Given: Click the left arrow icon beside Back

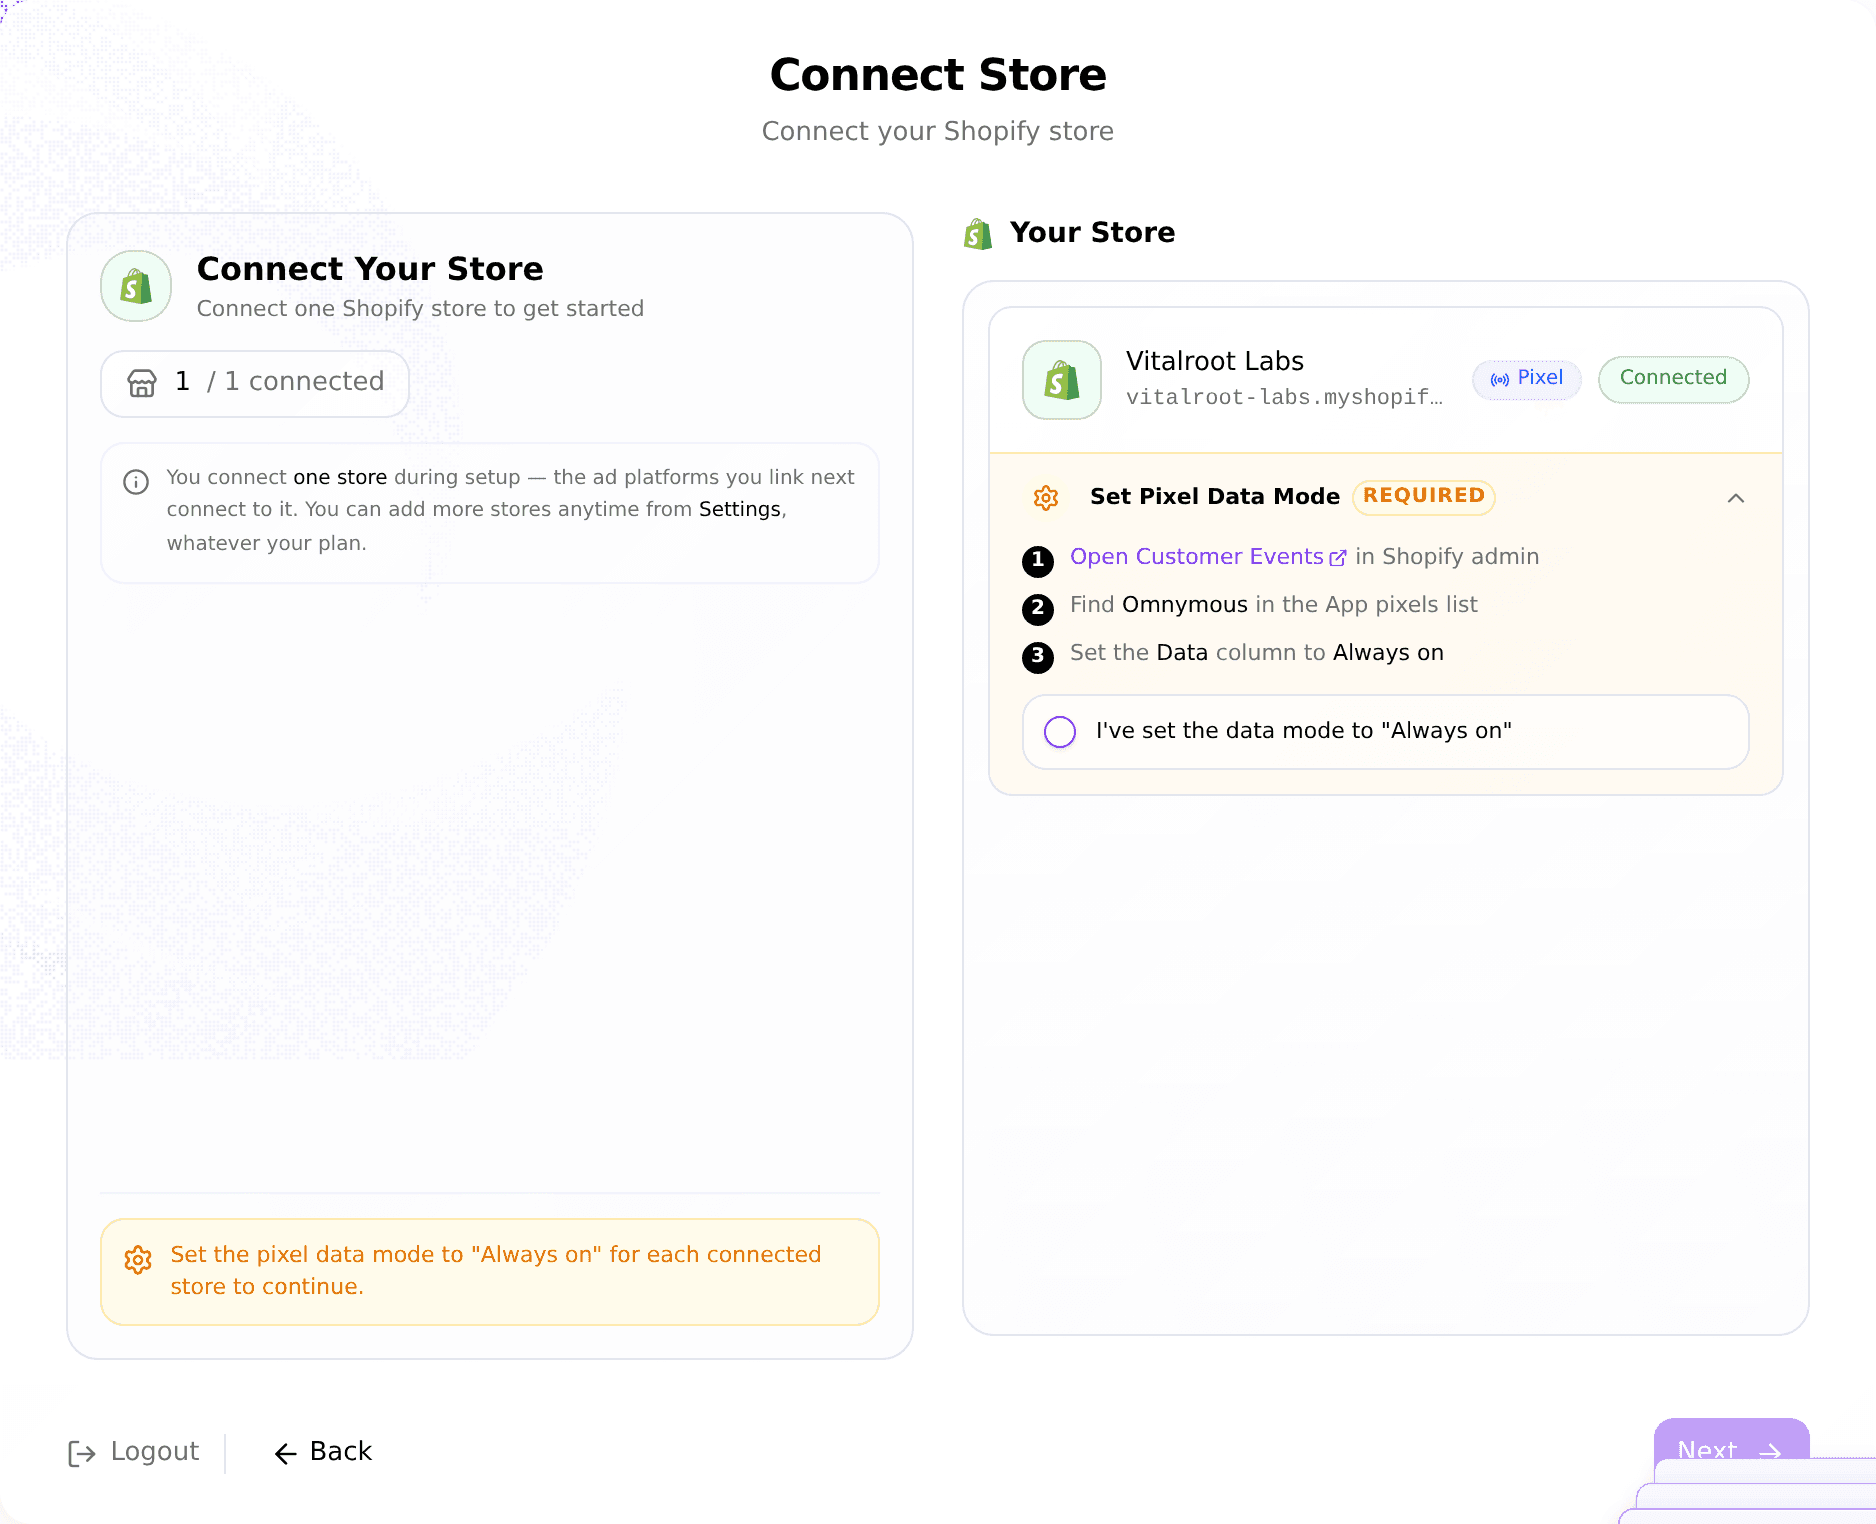Looking at the screenshot, I should coord(286,1454).
